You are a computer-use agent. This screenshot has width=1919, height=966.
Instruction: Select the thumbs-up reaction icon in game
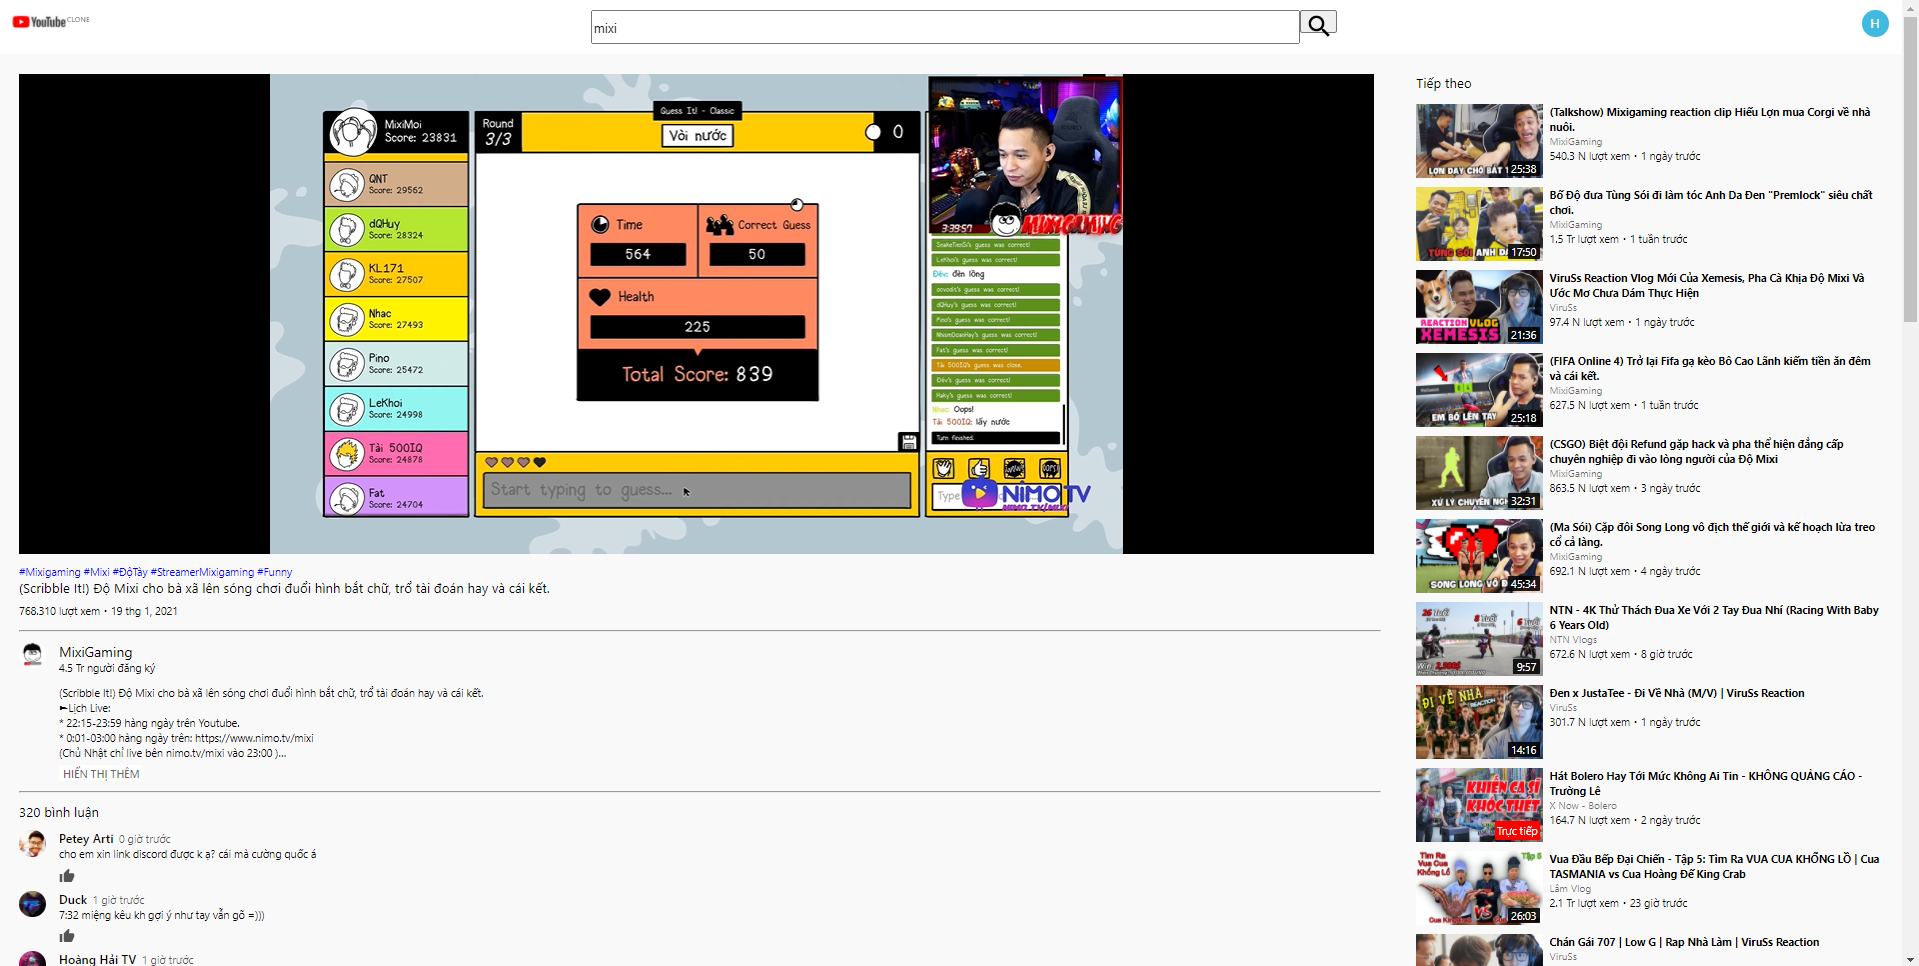tap(978, 468)
